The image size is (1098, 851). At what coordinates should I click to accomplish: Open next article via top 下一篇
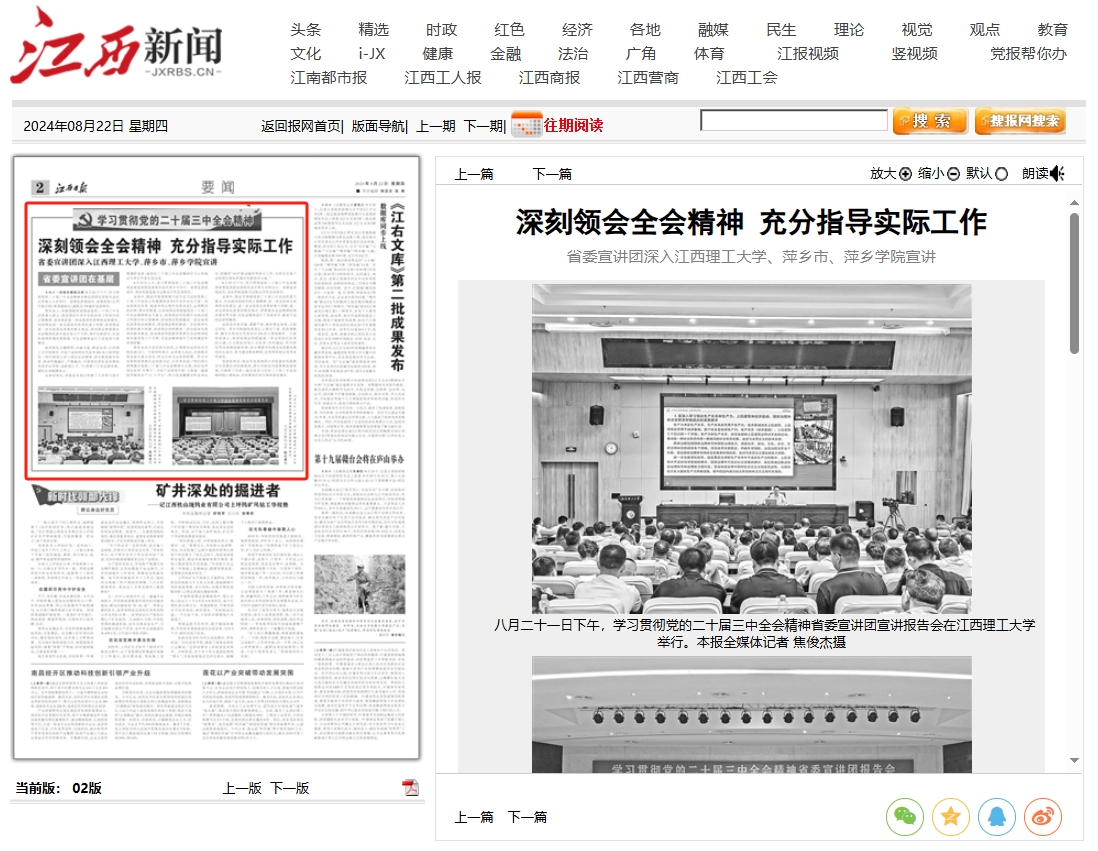click(x=551, y=174)
